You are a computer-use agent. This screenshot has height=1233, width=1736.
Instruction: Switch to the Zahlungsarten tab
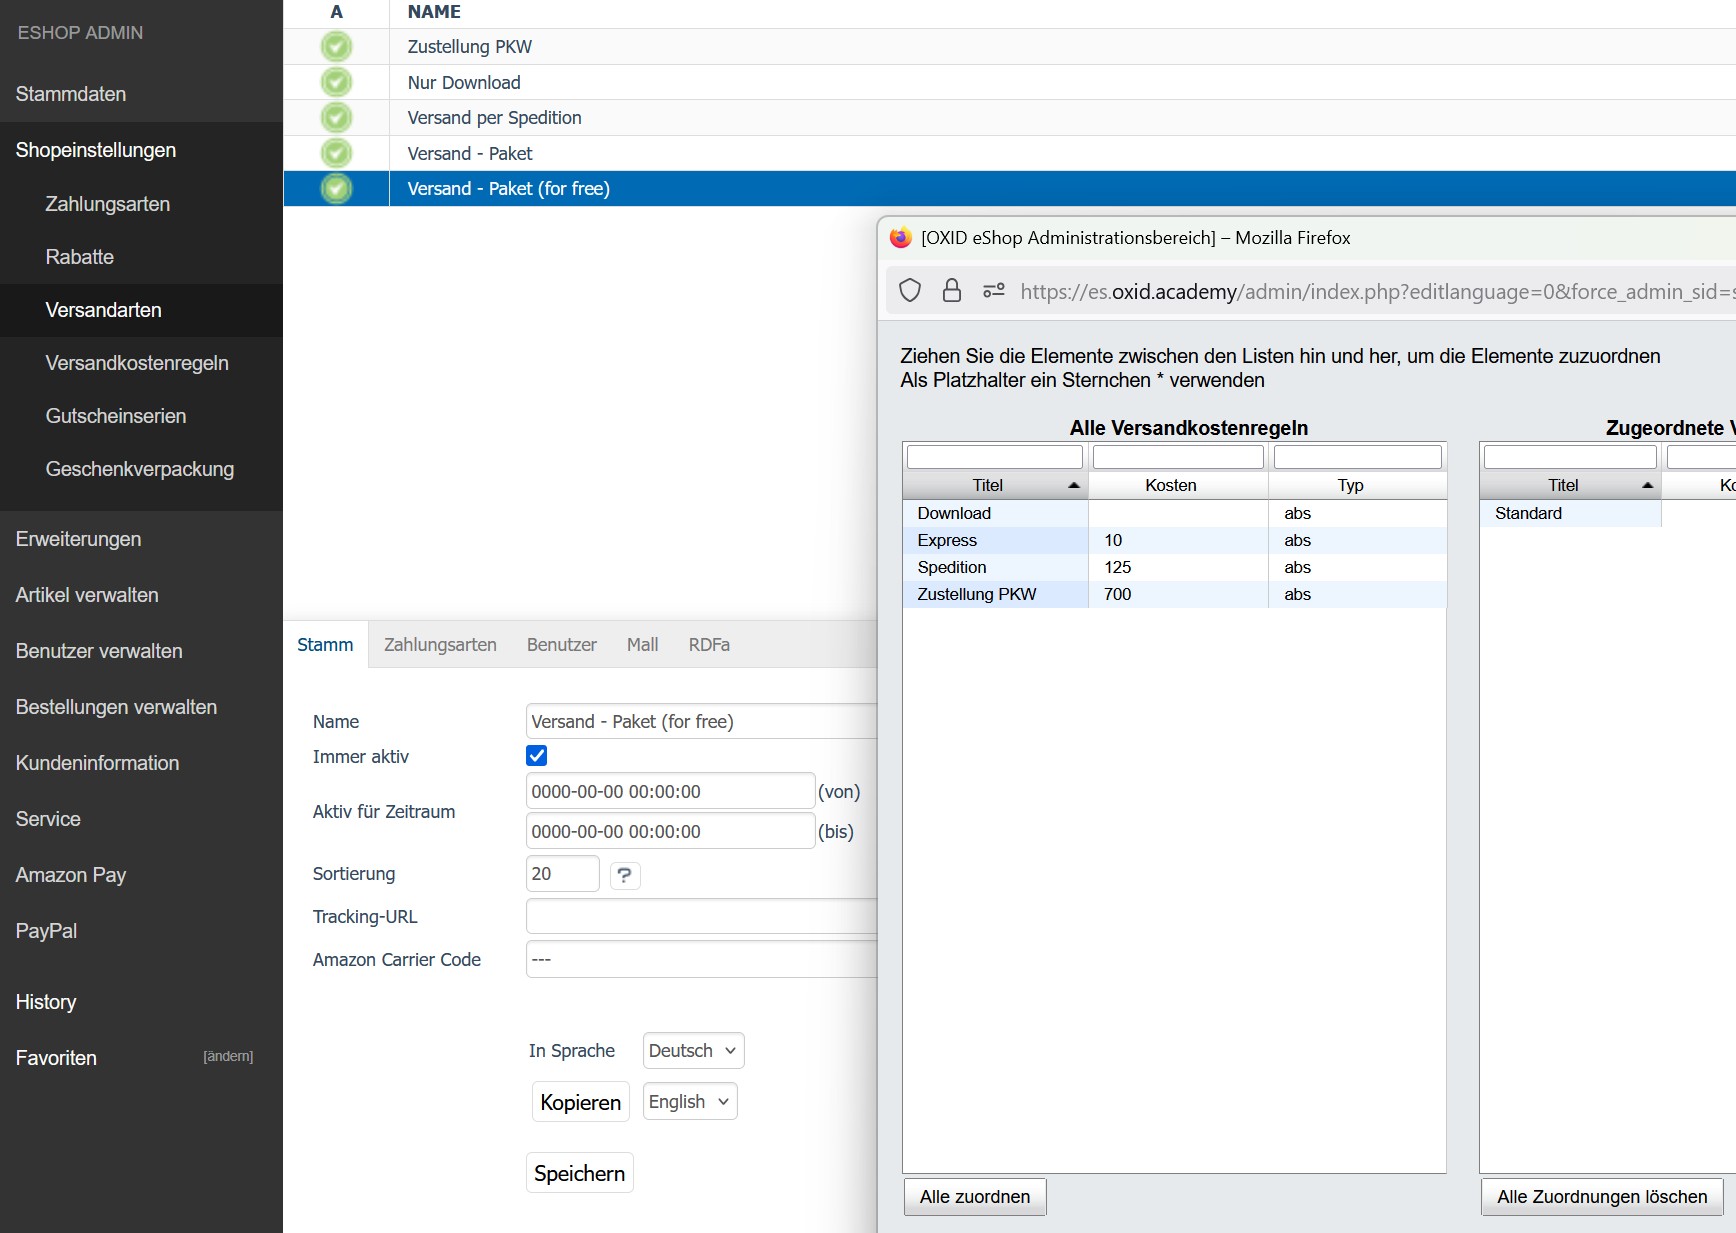440,645
